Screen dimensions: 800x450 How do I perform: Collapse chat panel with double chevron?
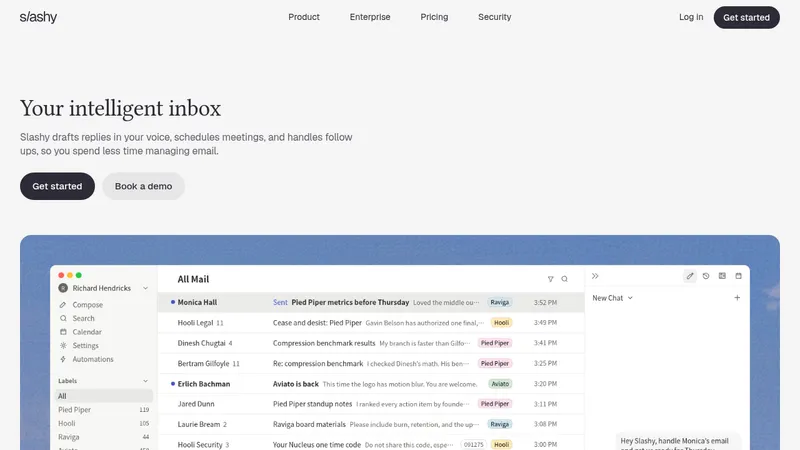pos(595,276)
